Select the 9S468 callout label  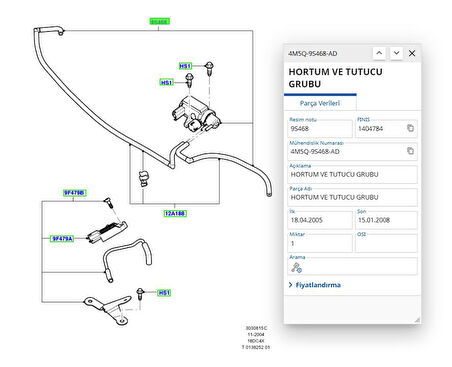click(159, 22)
